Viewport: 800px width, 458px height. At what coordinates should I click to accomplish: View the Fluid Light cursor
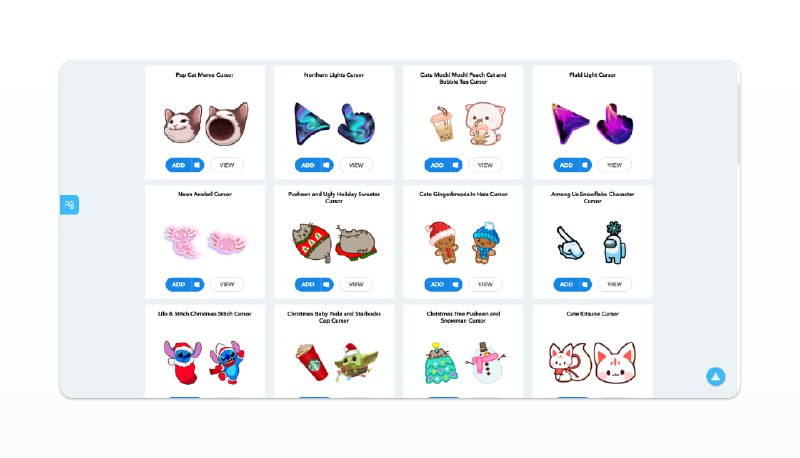[x=615, y=165]
